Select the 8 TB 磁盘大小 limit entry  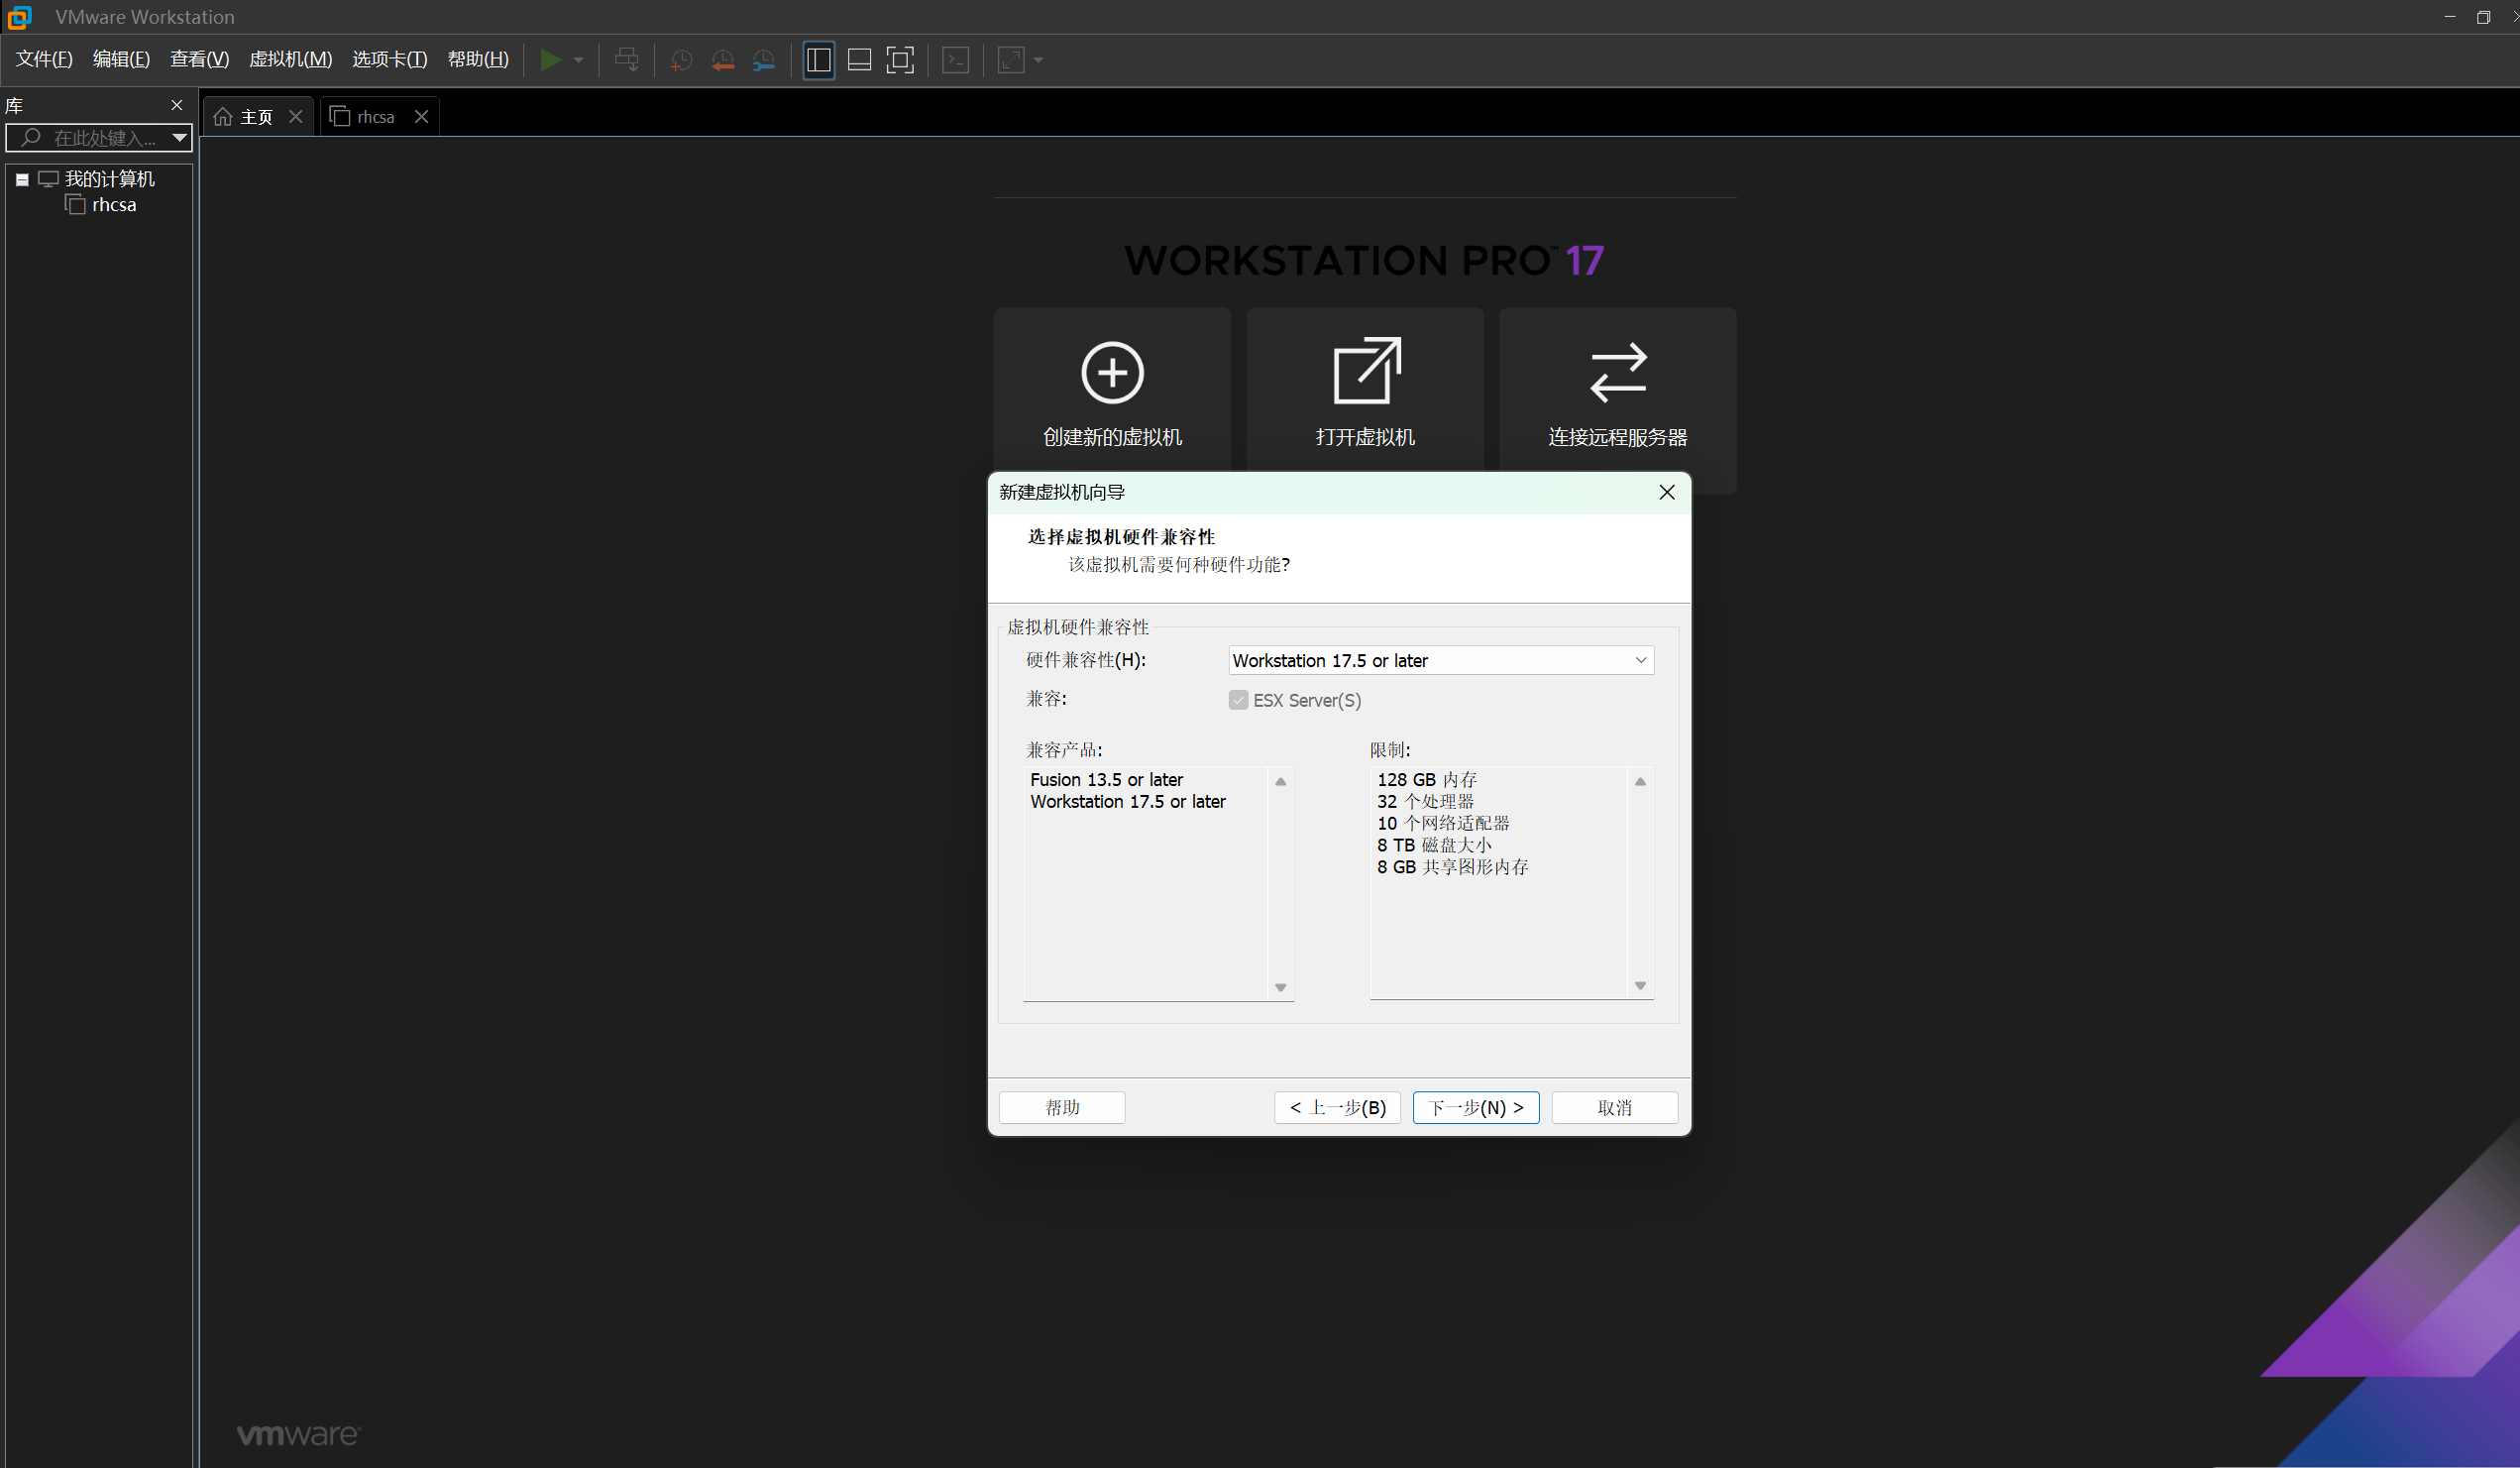[x=1434, y=846]
